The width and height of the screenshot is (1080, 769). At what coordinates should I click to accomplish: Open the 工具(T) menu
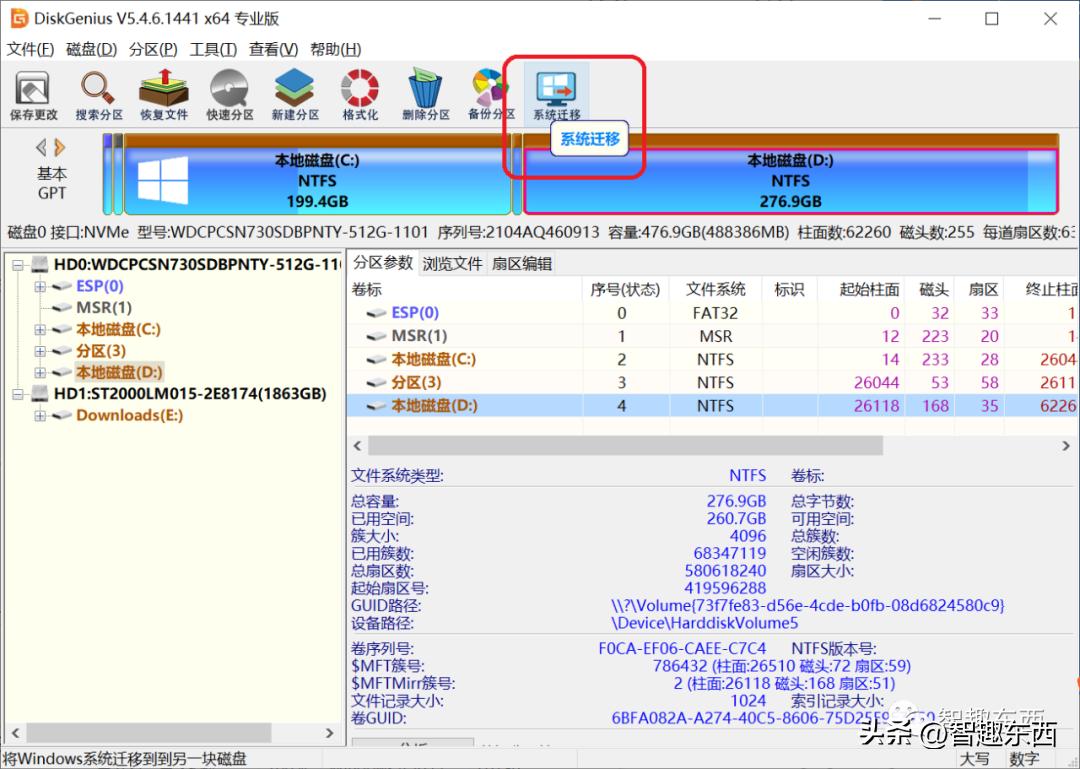tap(212, 49)
